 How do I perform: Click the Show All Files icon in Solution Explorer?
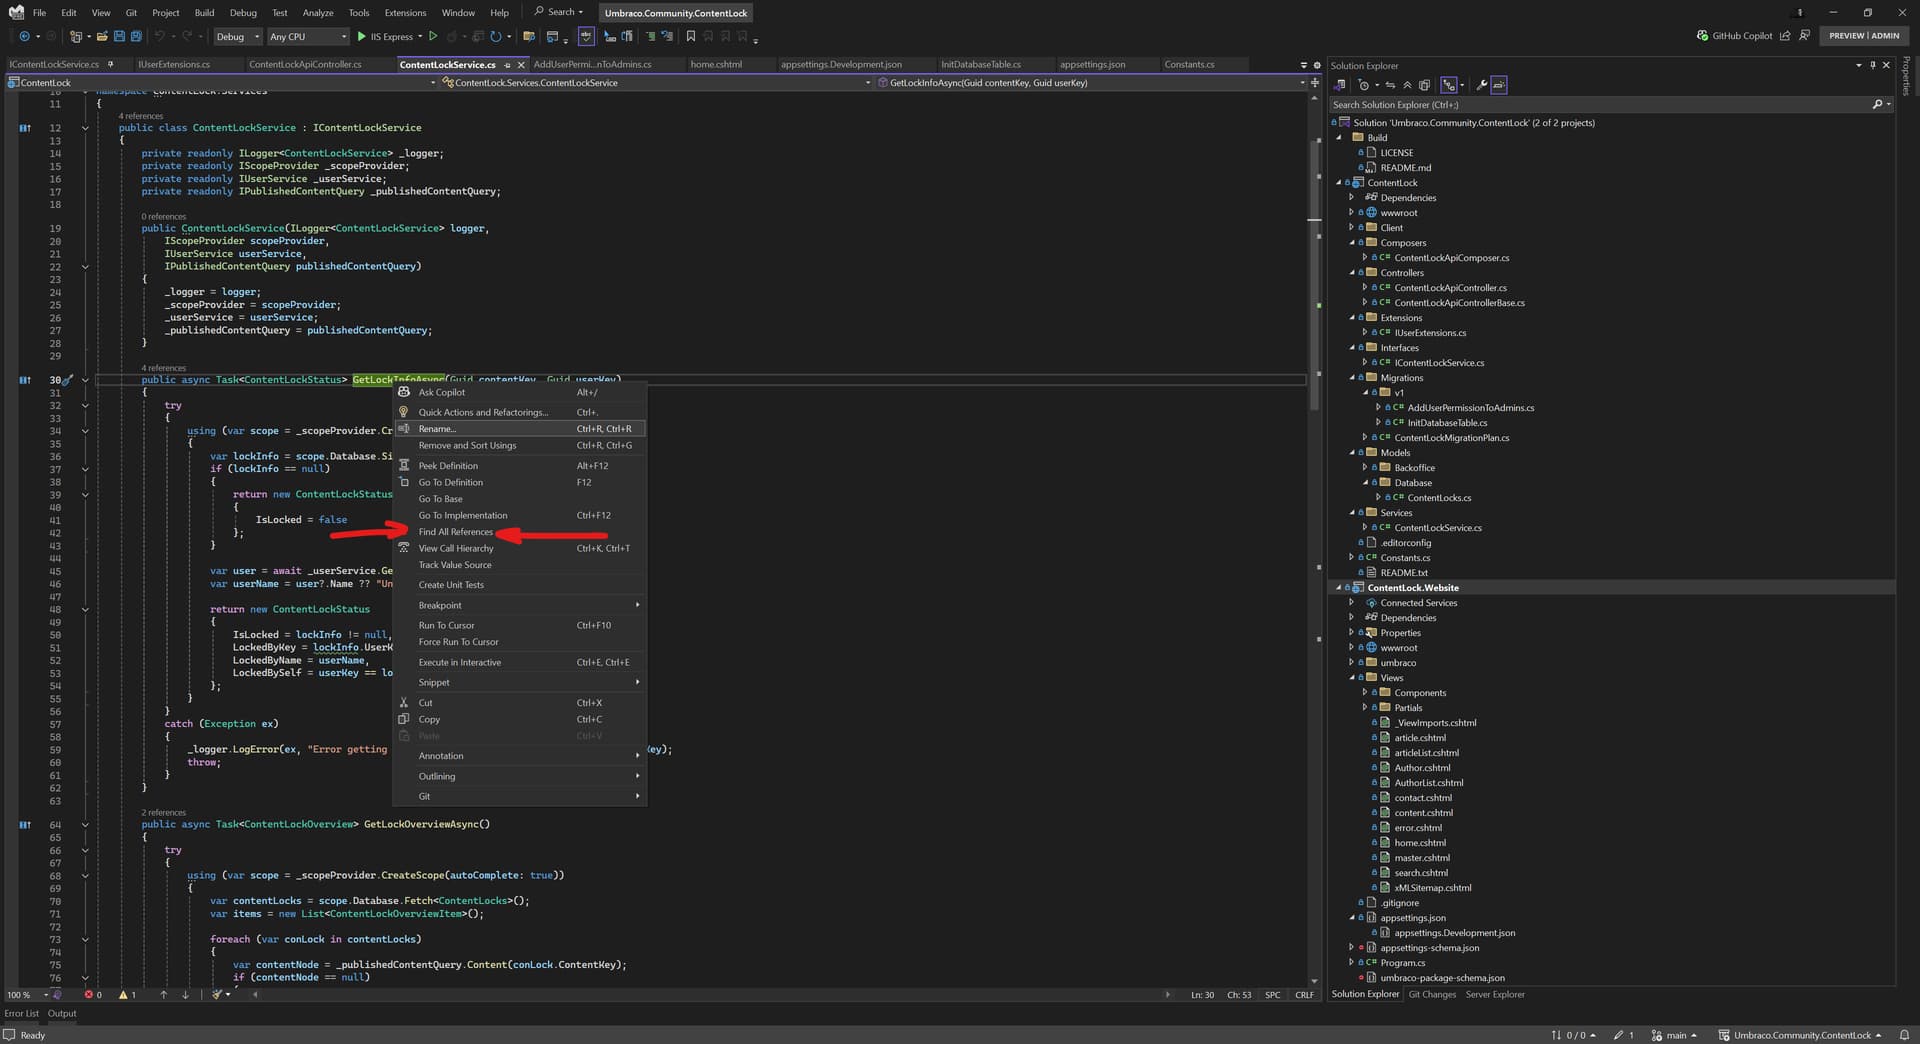coord(1424,85)
